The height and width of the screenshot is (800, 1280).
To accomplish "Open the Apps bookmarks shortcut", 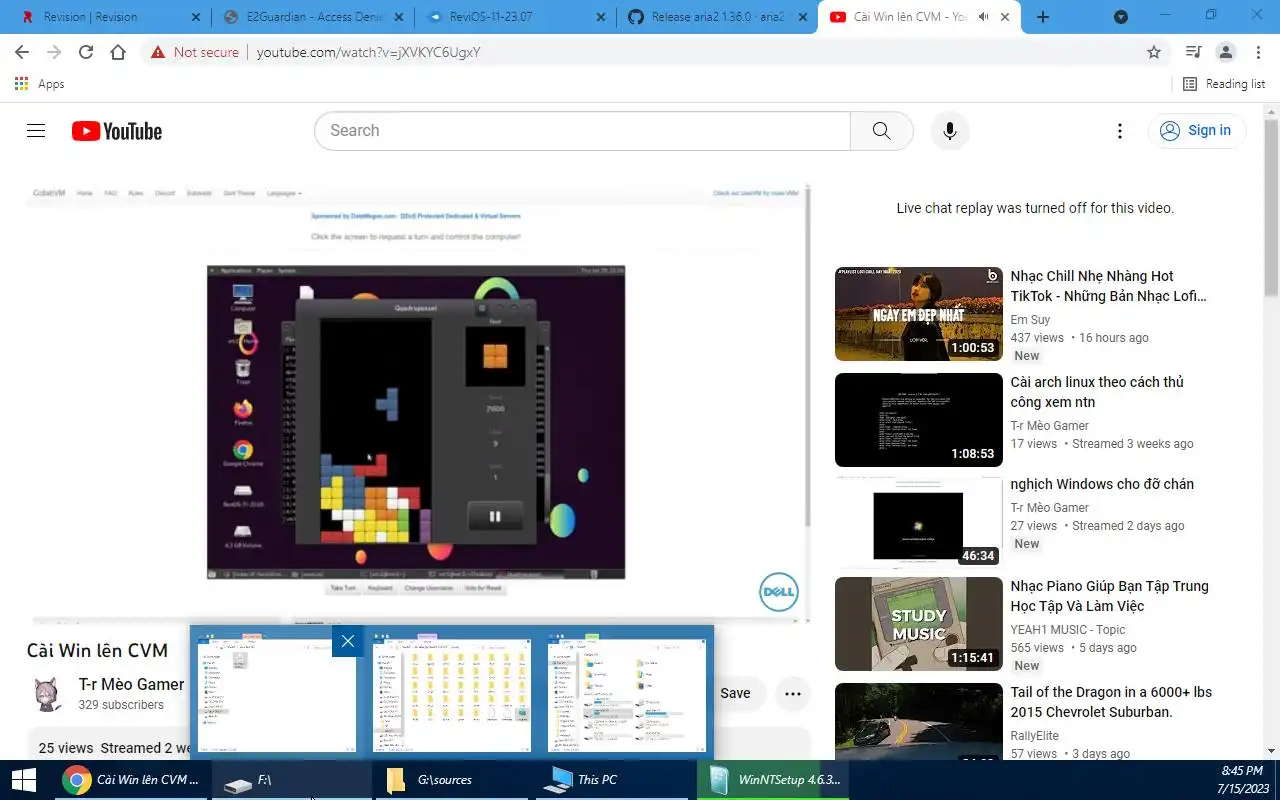I will point(40,84).
